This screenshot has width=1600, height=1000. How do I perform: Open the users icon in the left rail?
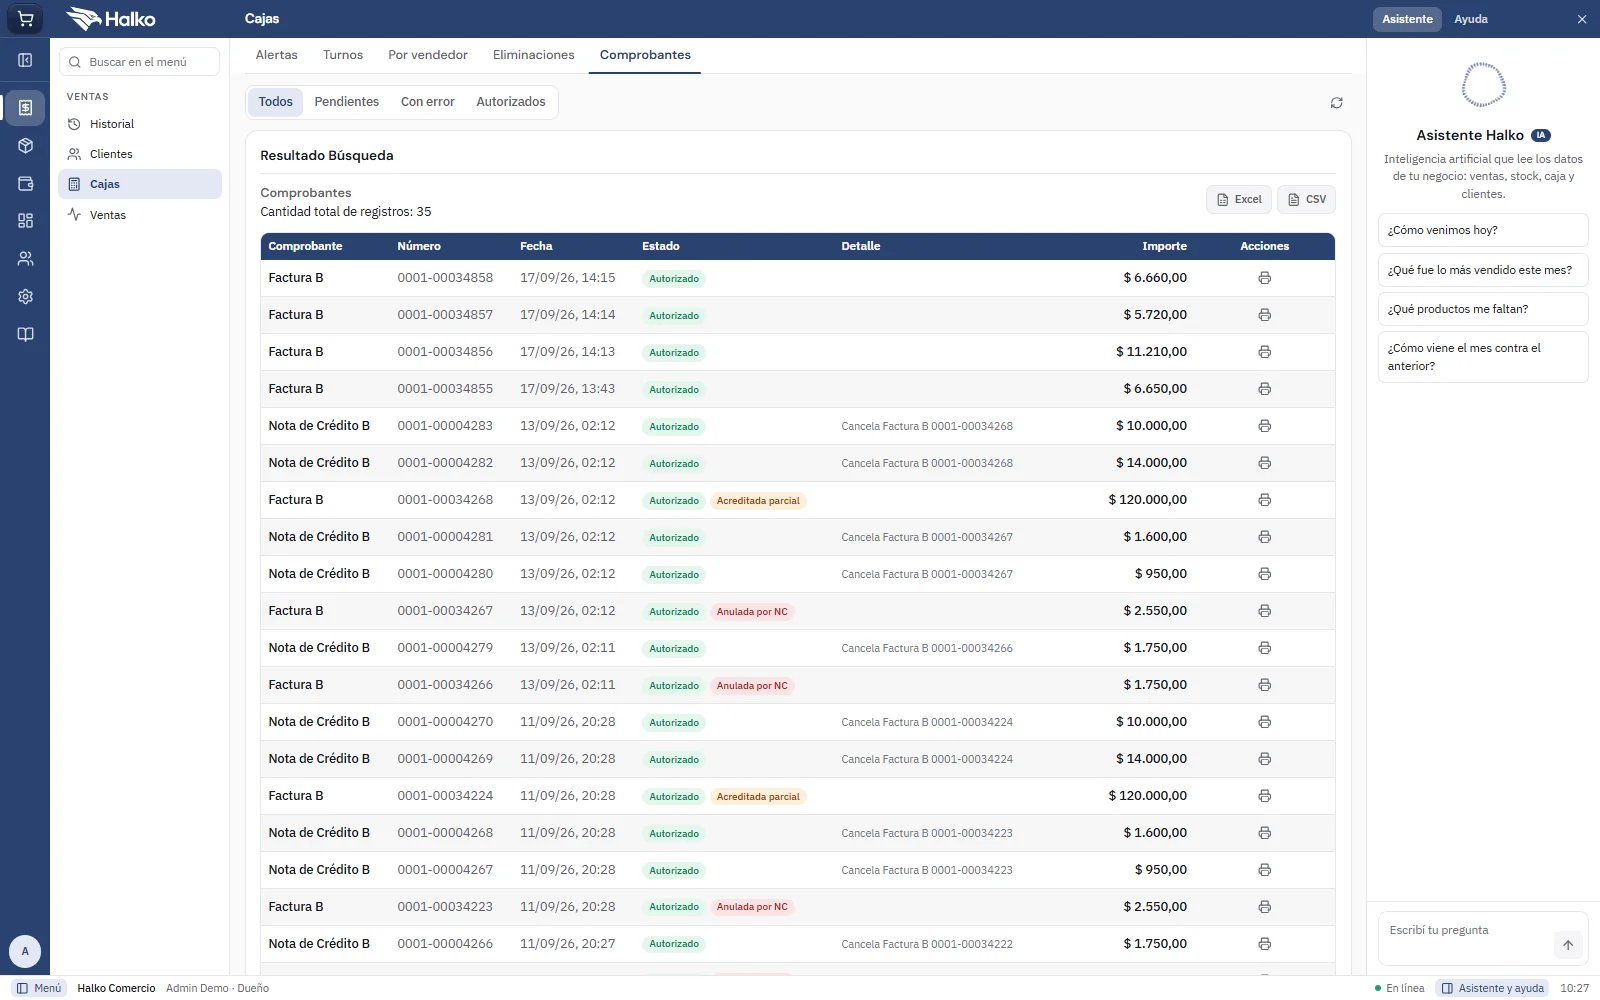click(25, 258)
